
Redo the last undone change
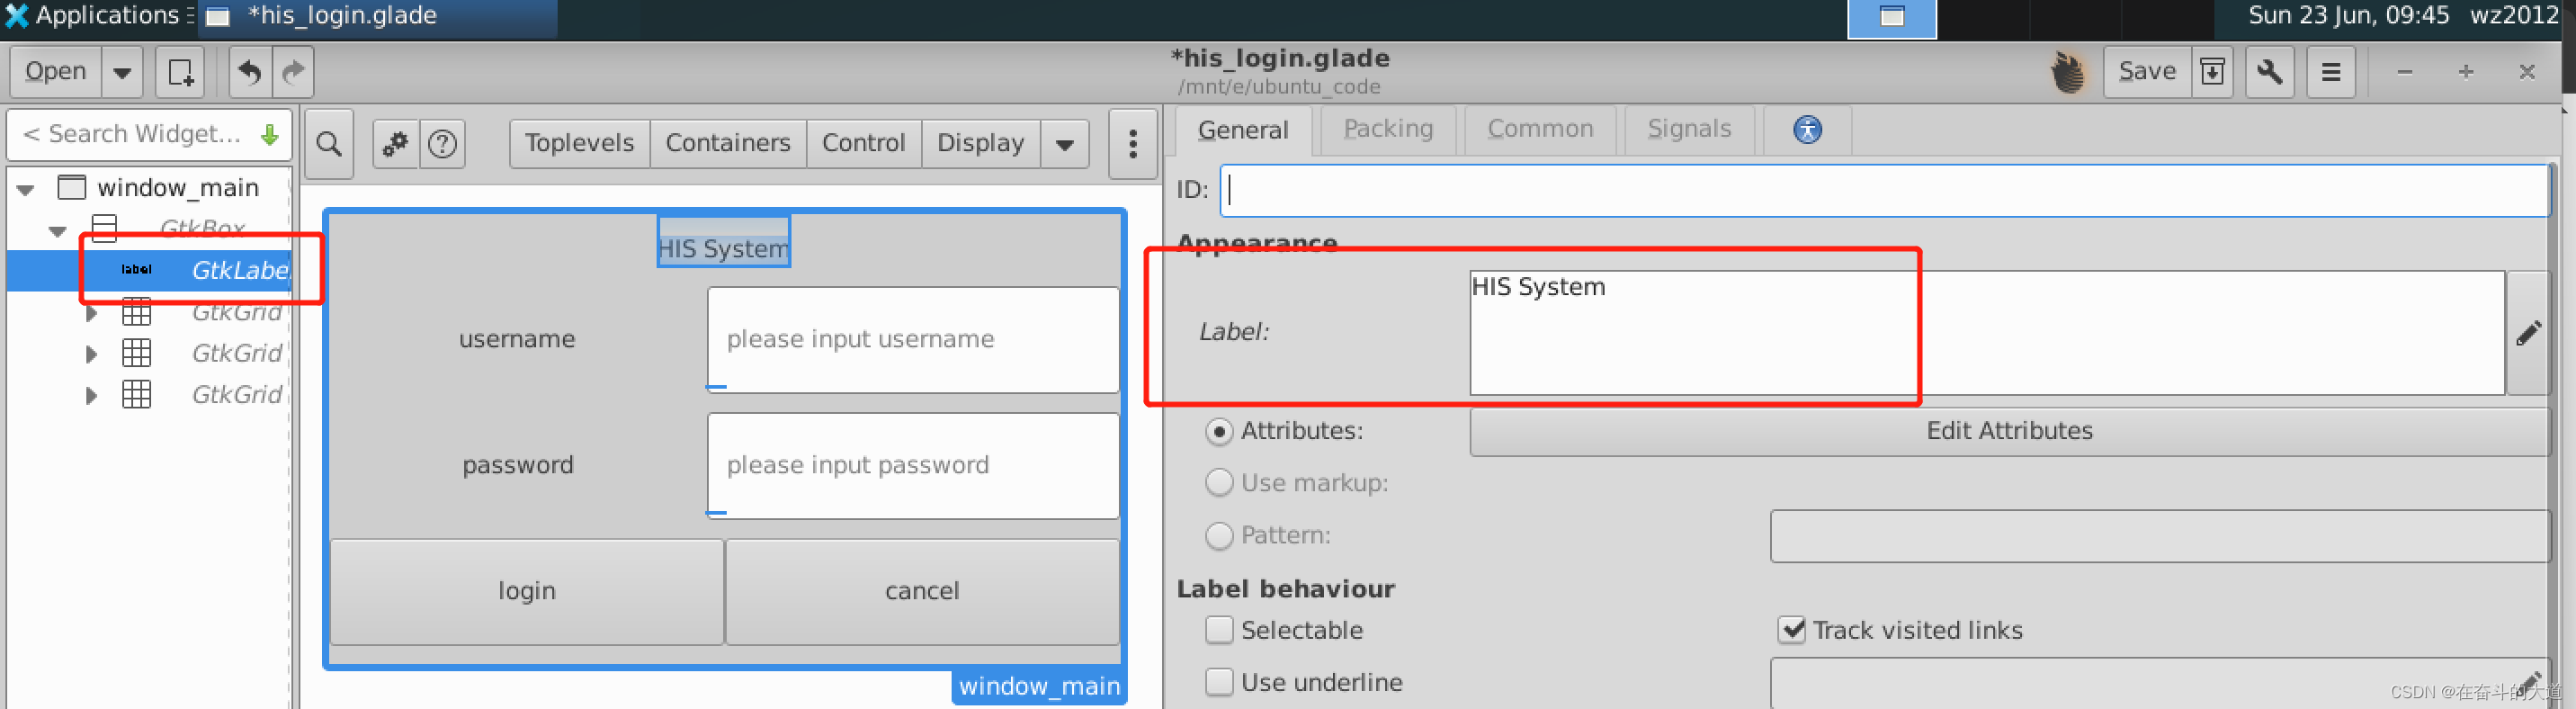point(293,72)
